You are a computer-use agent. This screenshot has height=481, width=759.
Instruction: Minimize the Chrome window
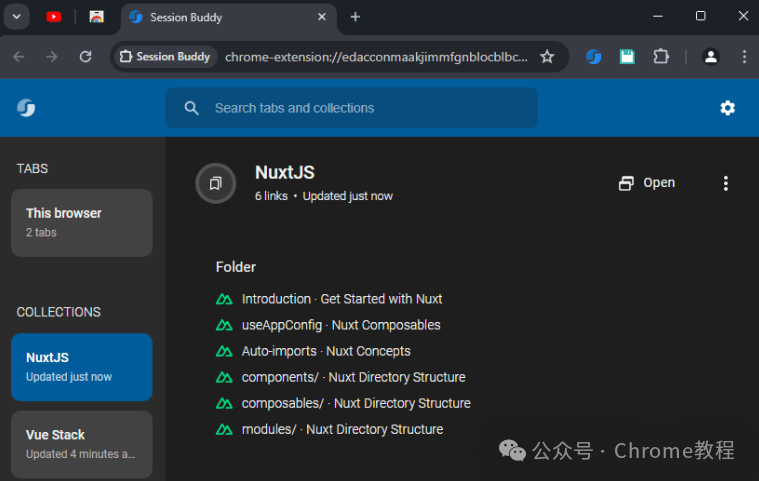(x=658, y=16)
